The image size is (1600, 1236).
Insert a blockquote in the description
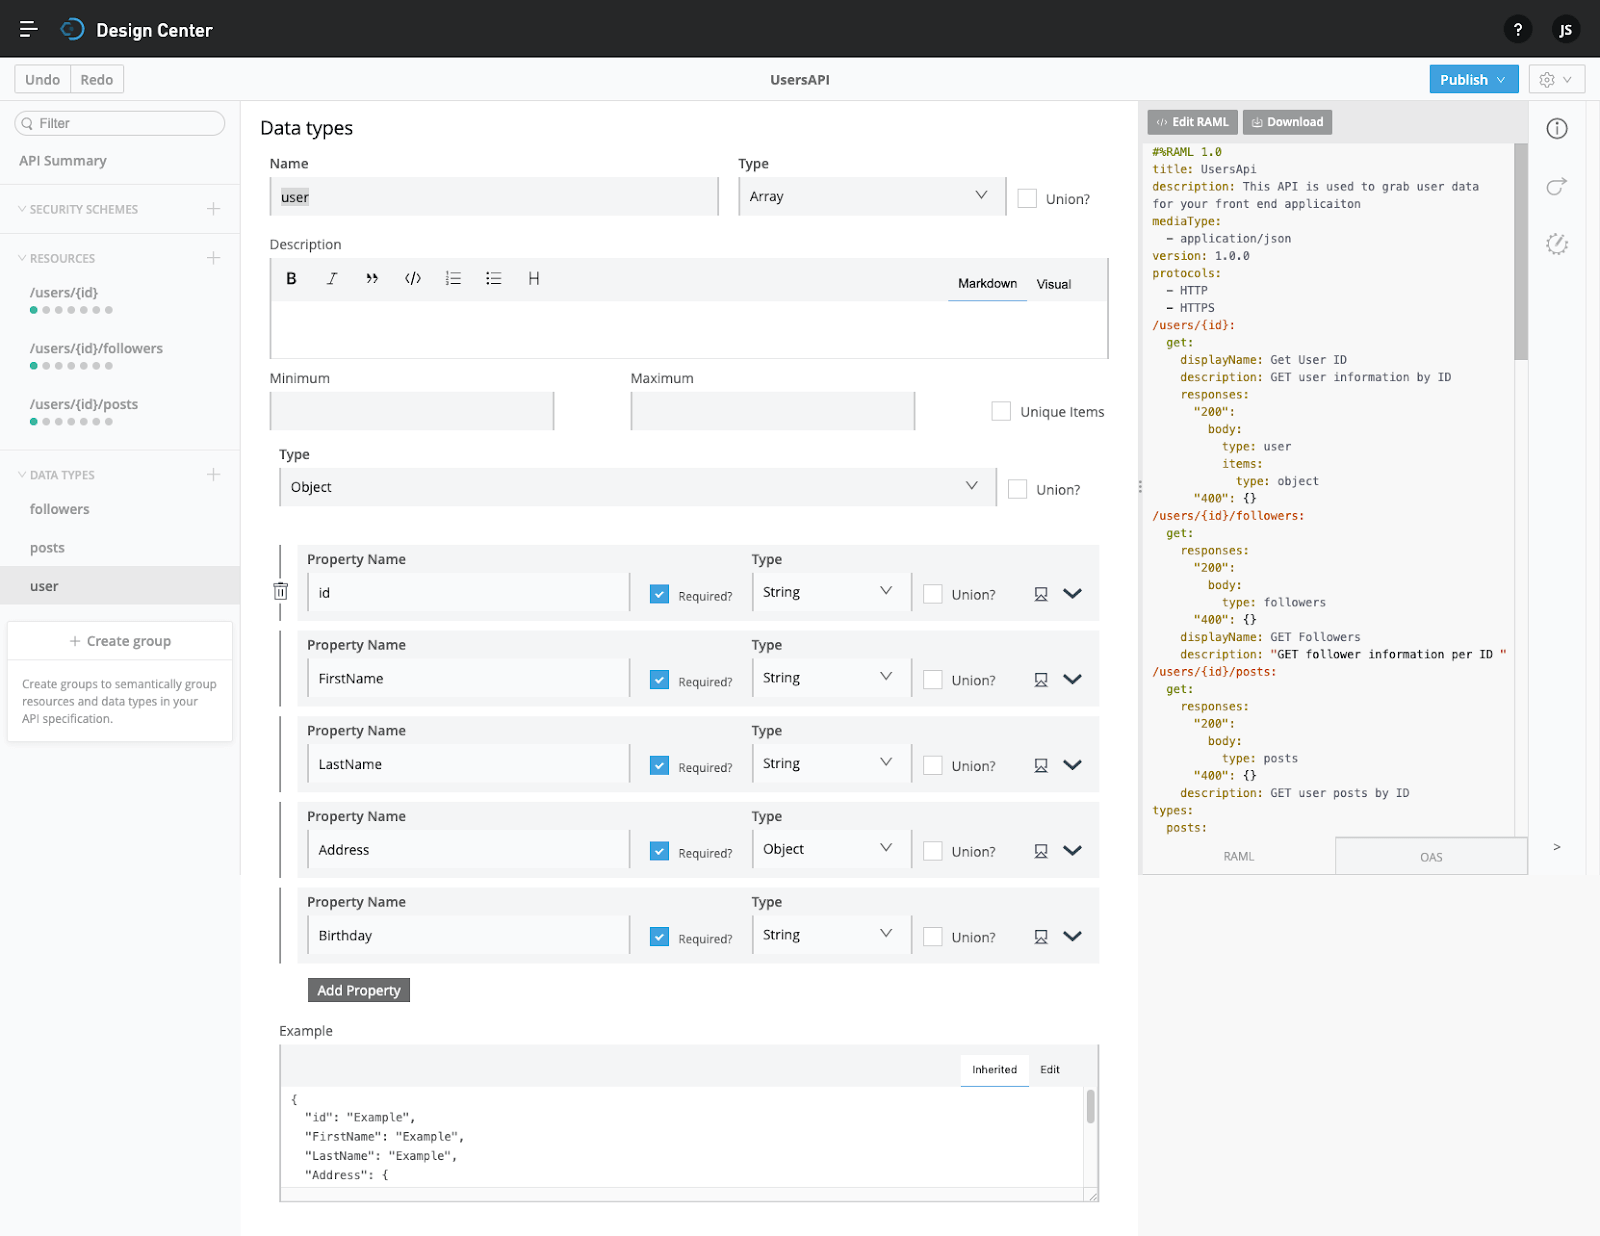coord(371,279)
